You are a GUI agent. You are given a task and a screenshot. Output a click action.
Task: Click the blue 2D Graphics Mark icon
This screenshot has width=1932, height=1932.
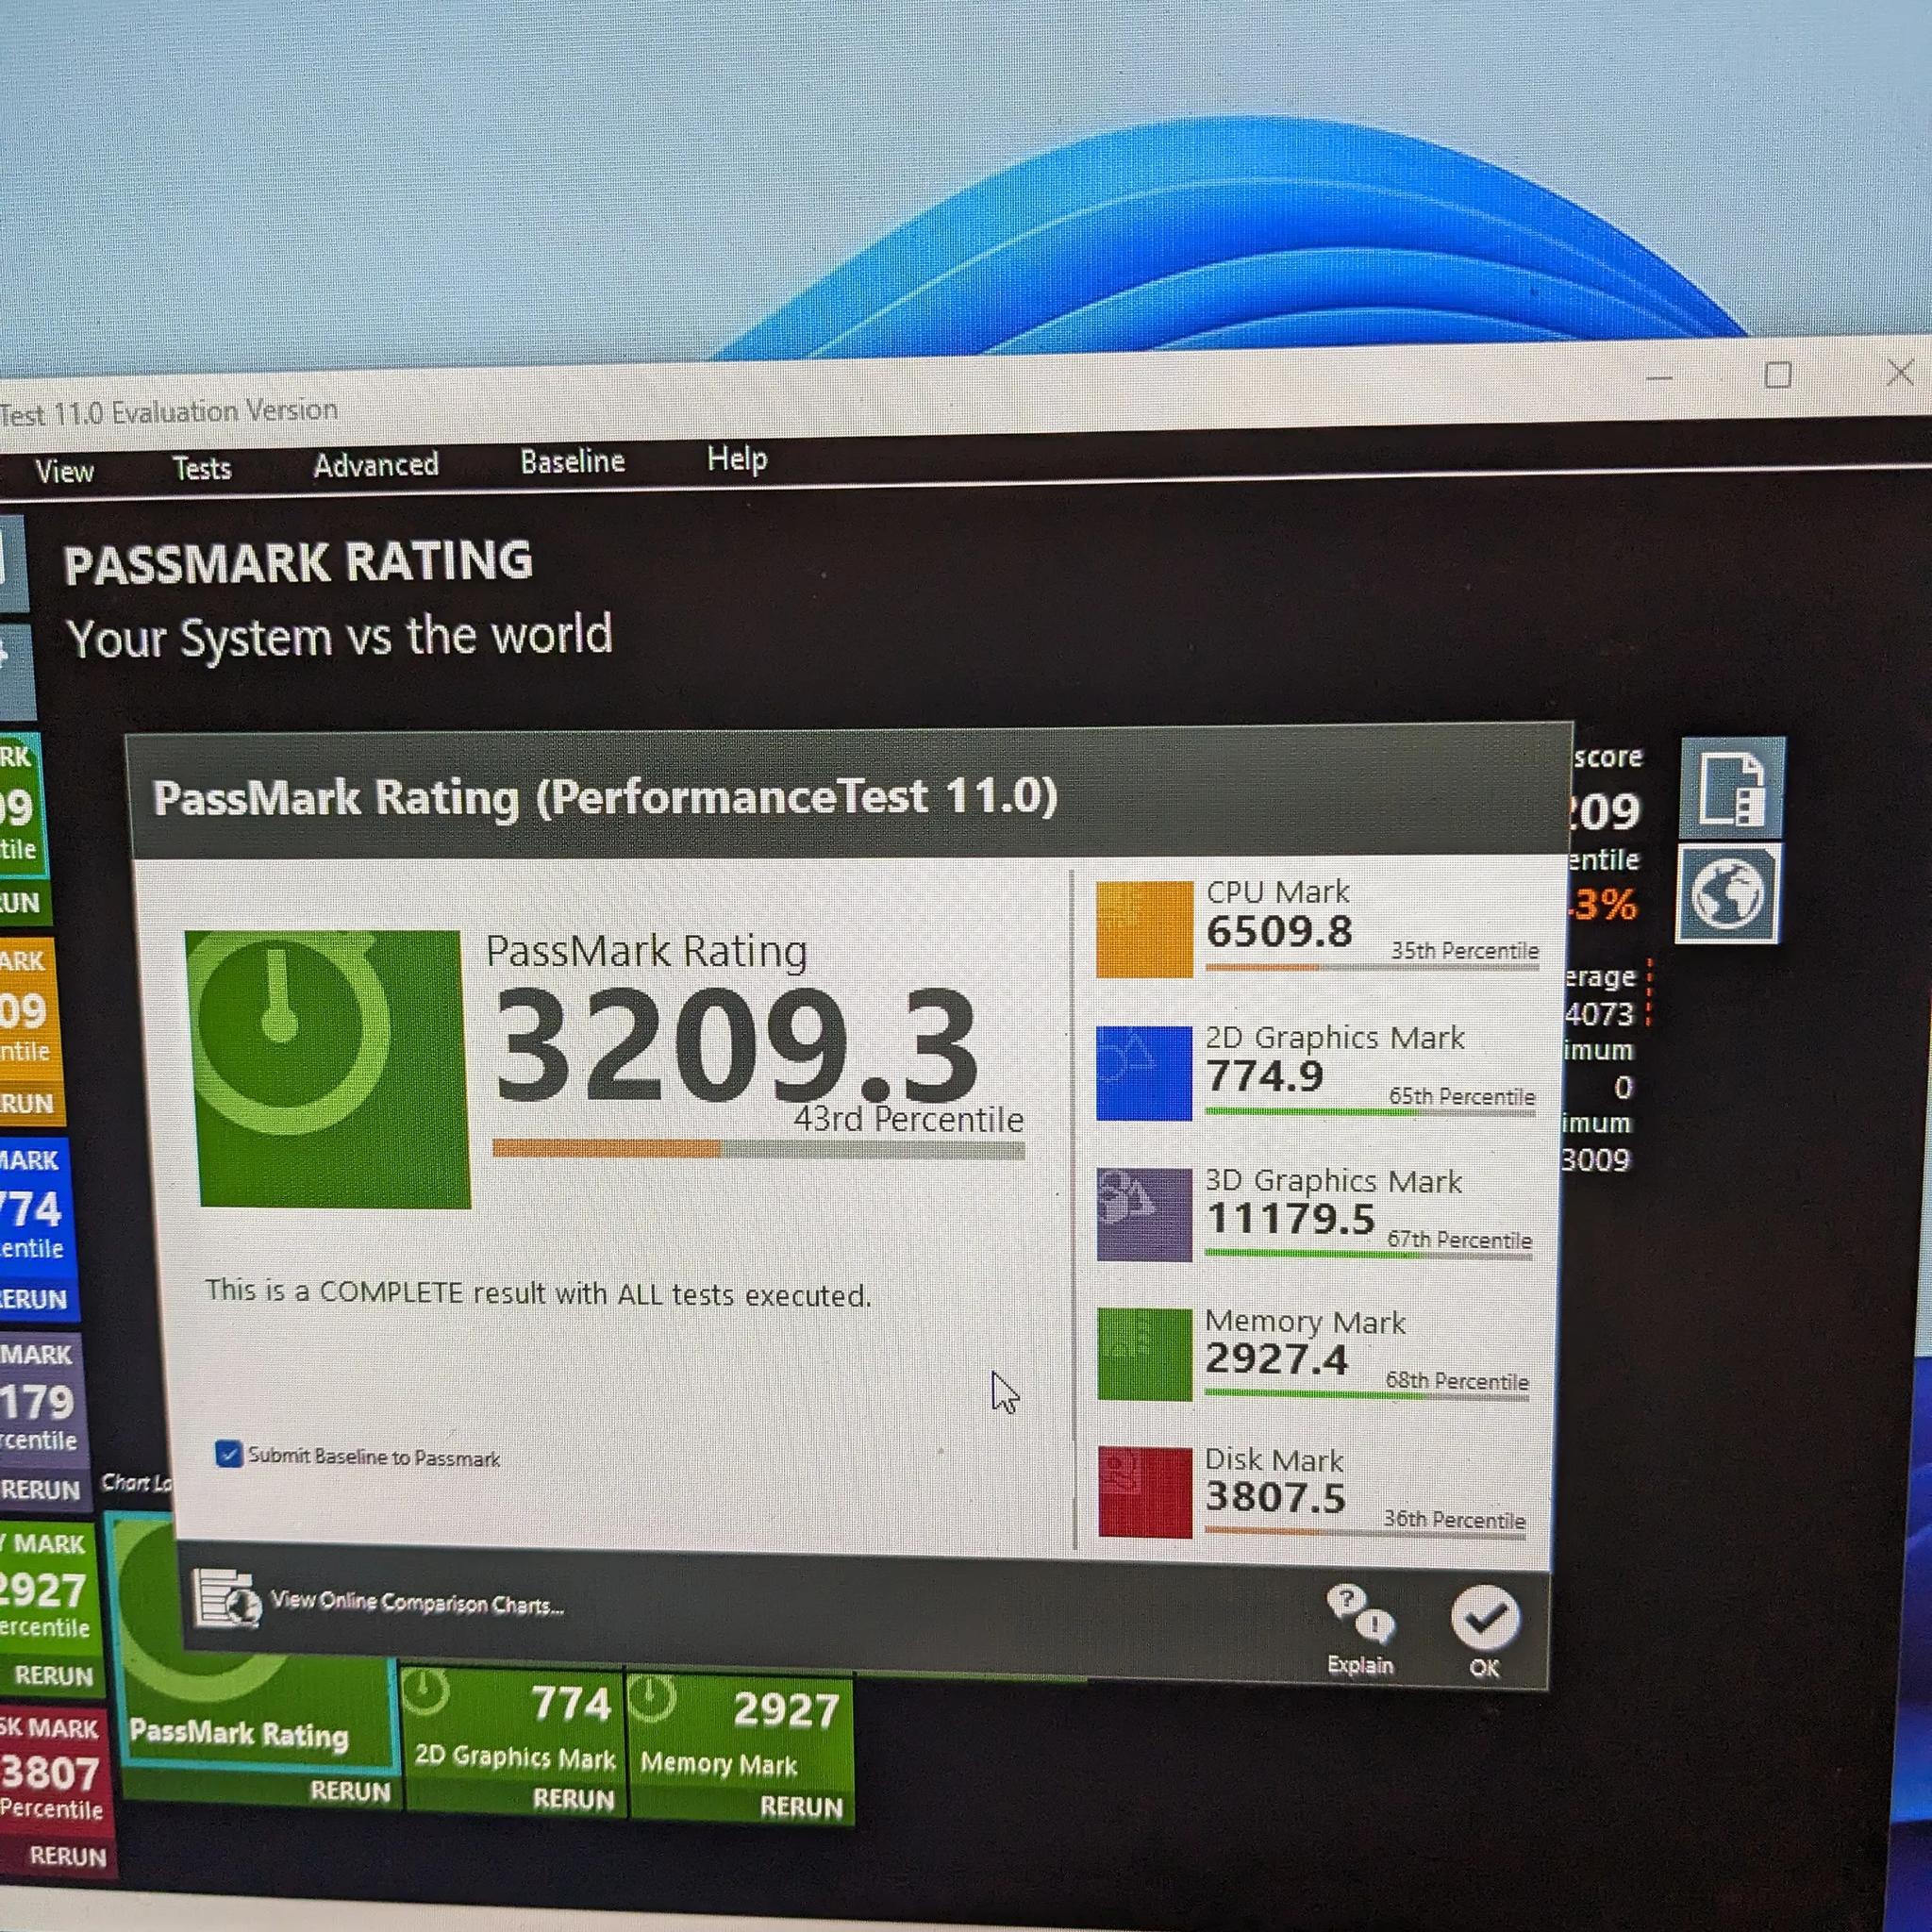click(1144, 1072)
